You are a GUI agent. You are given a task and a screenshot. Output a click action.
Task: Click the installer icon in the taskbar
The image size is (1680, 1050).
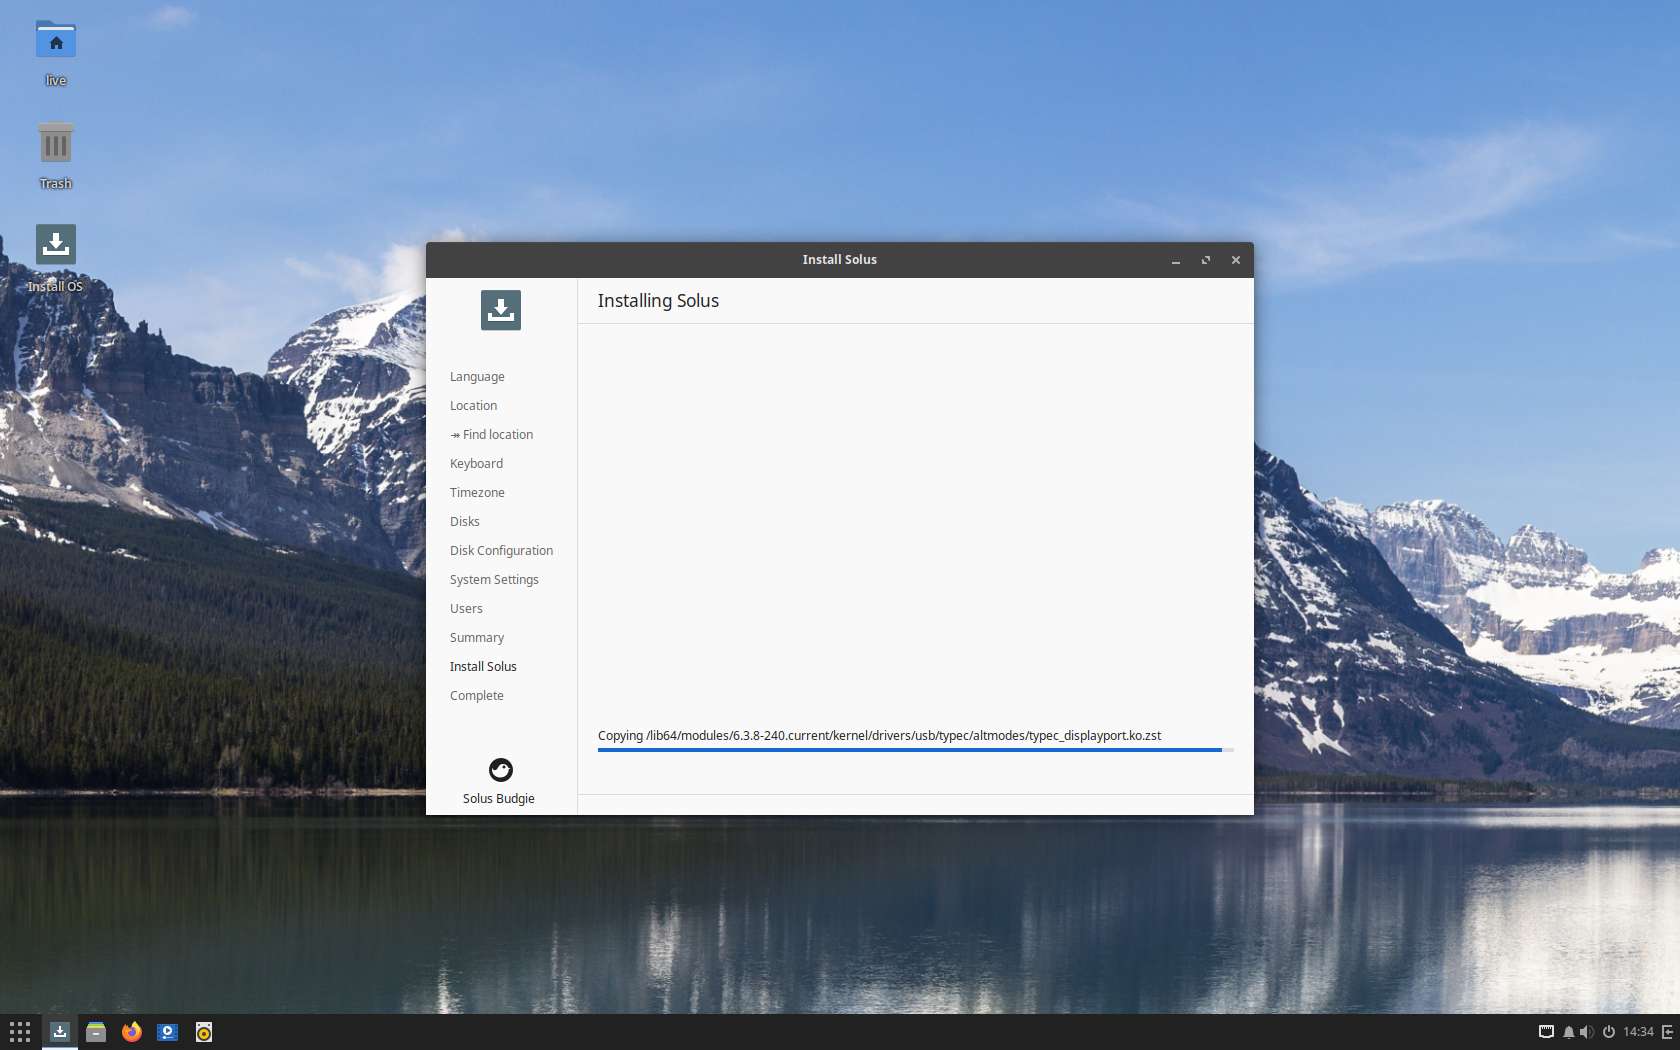tap(60, 1032)
